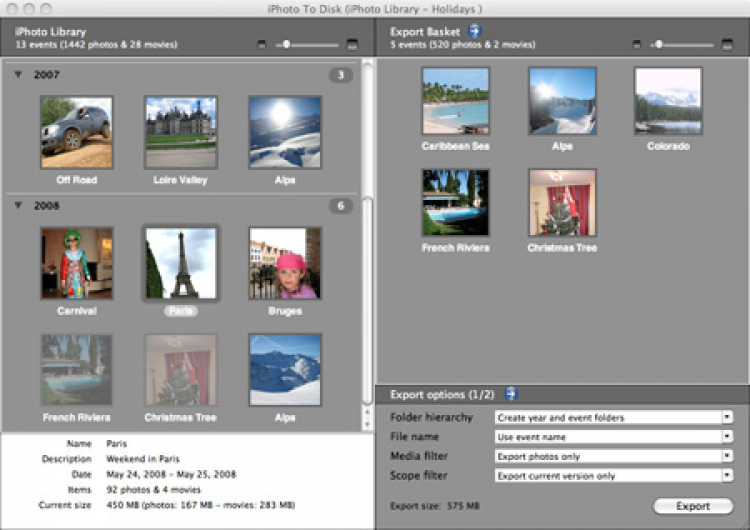Click large thumbnail size icon in iPhoto Library header
750x530 pixels.
click(x=352, y=44)
